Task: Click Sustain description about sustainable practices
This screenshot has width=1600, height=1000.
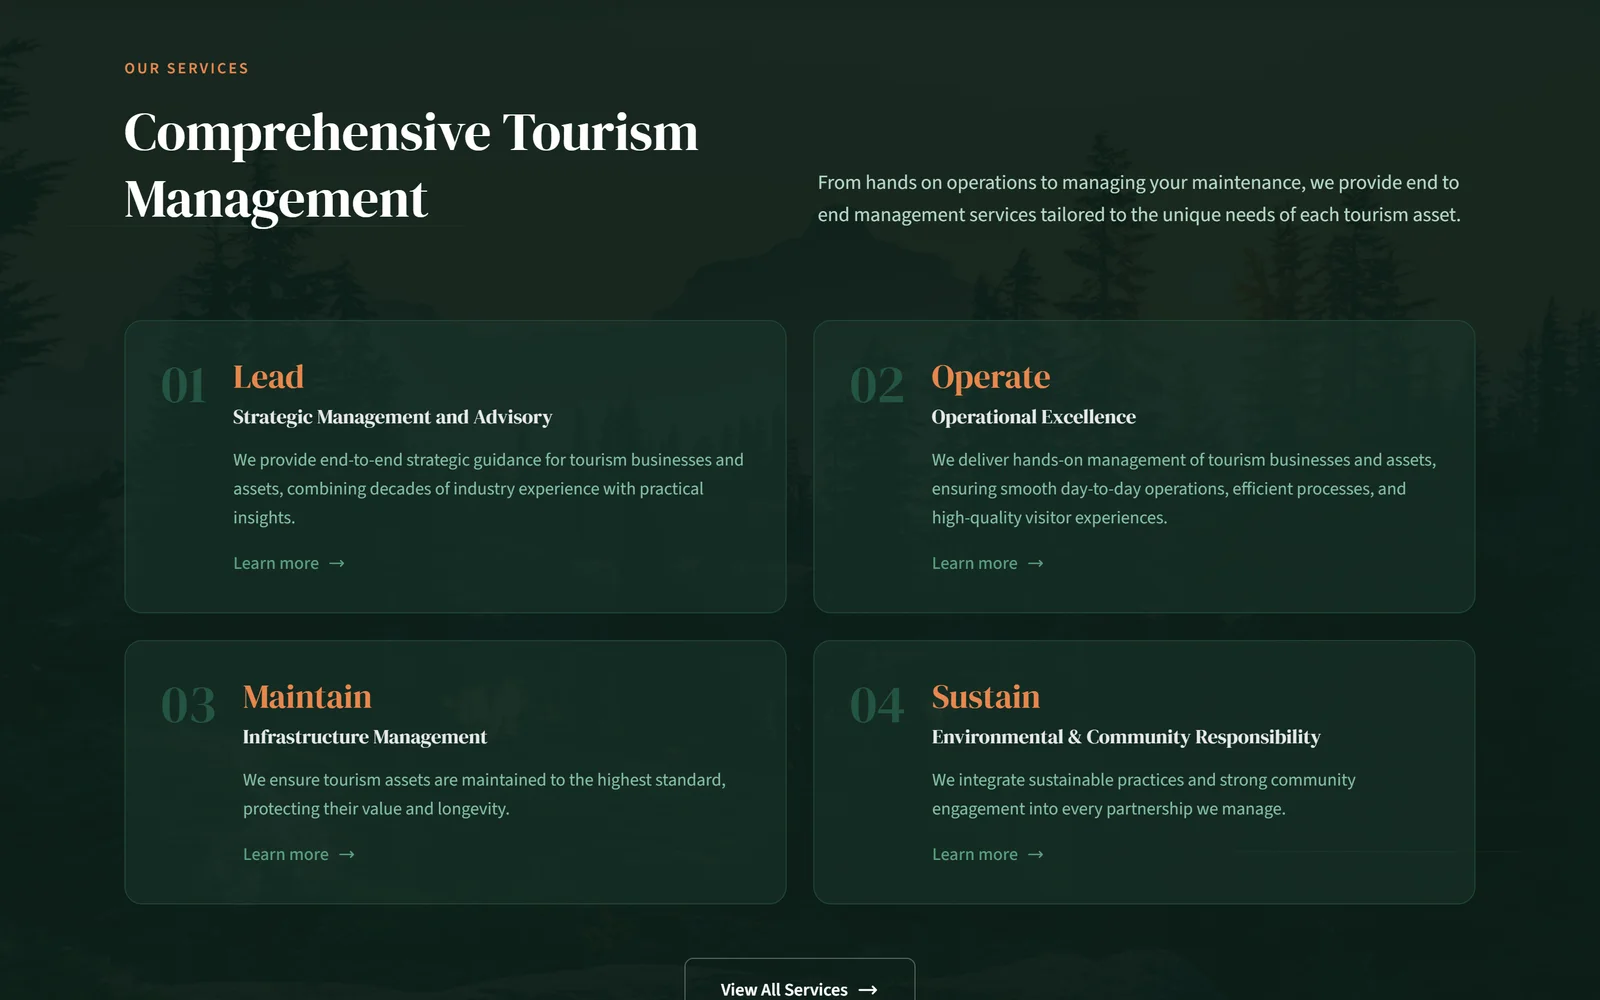Action: 1144,794
